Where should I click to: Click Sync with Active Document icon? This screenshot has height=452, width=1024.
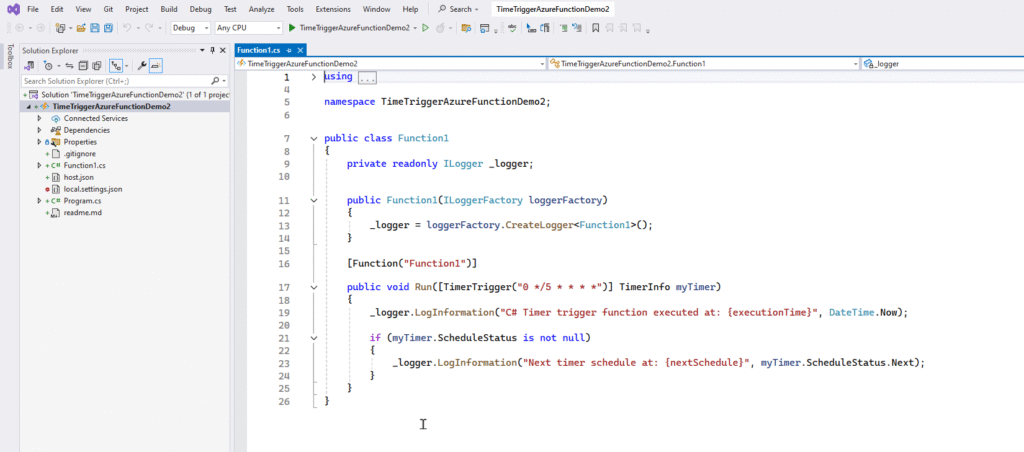[69, 66]
